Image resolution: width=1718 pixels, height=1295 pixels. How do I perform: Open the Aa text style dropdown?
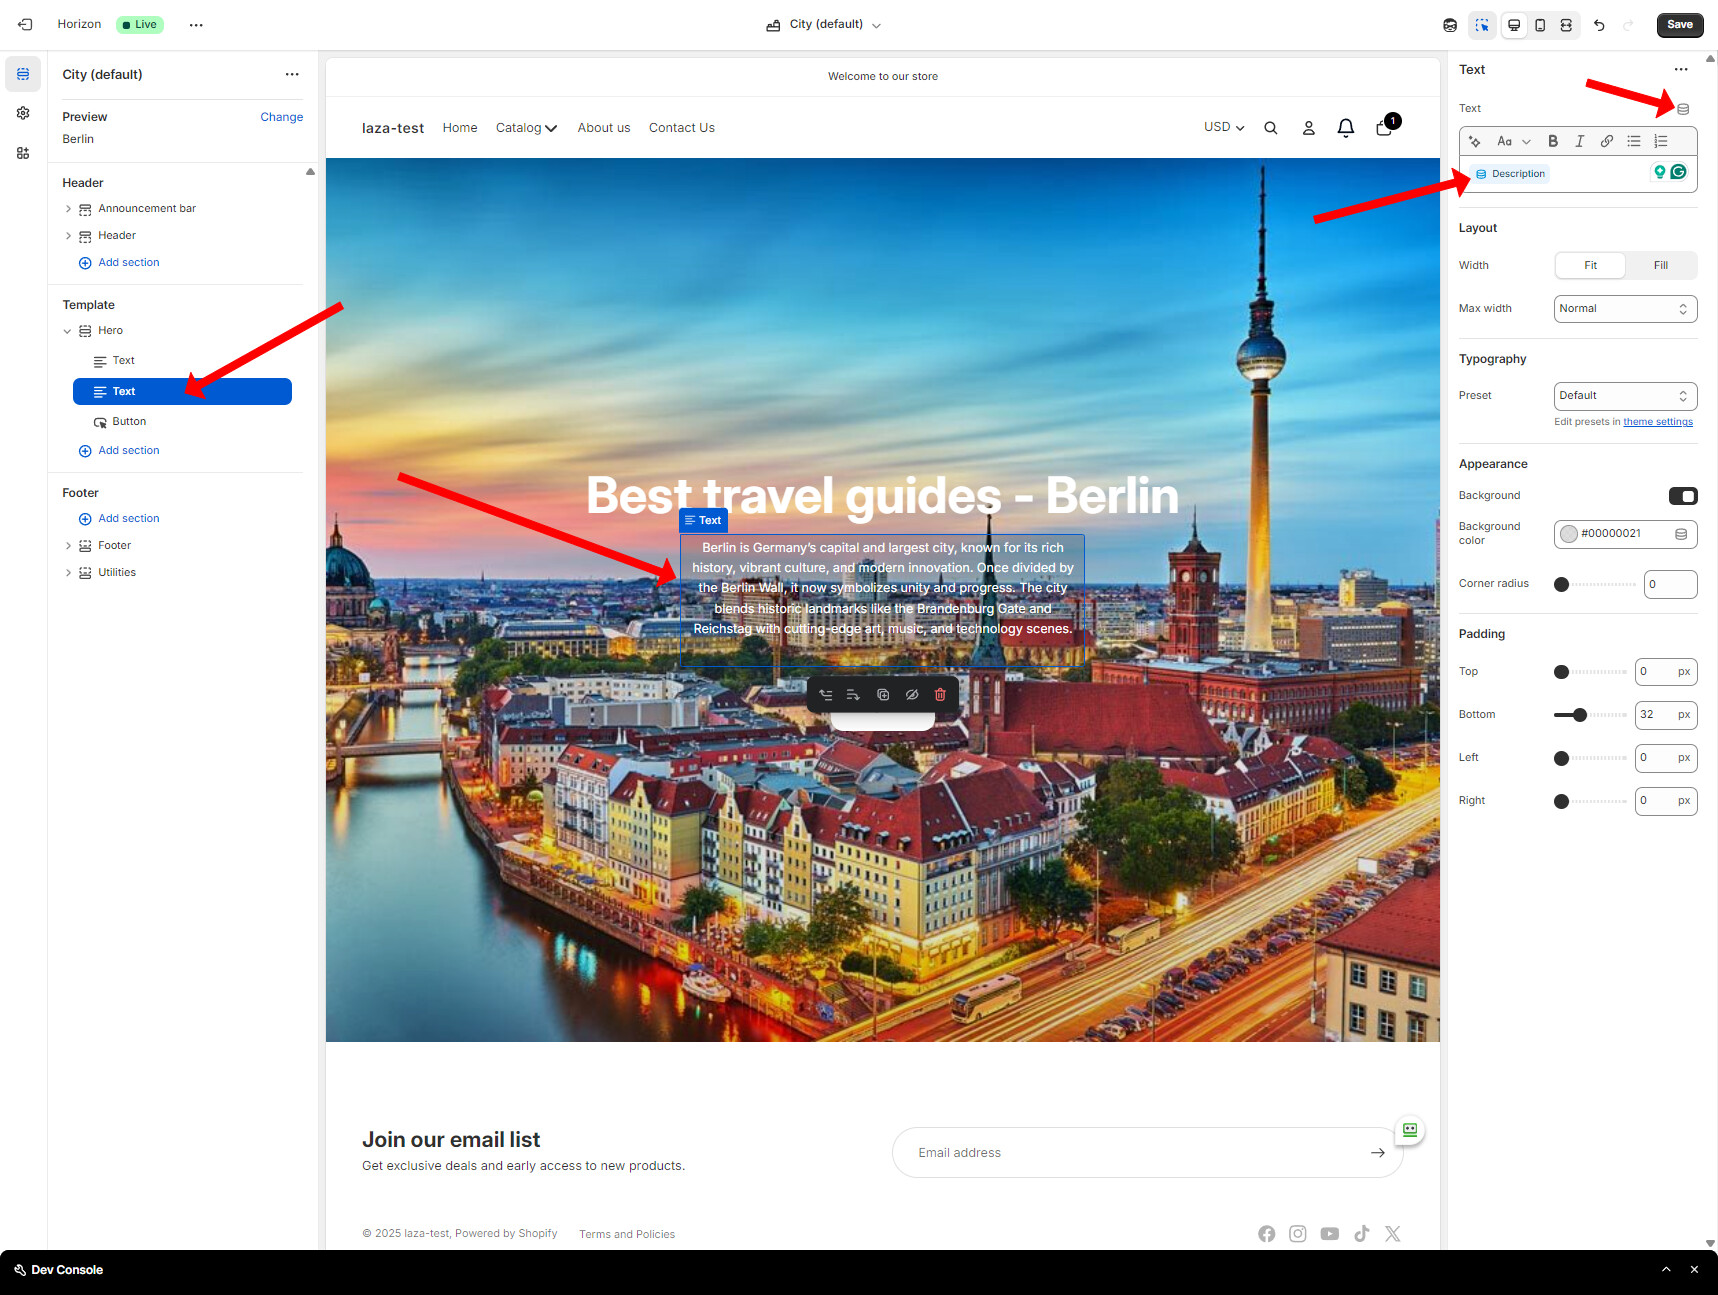1513,141
